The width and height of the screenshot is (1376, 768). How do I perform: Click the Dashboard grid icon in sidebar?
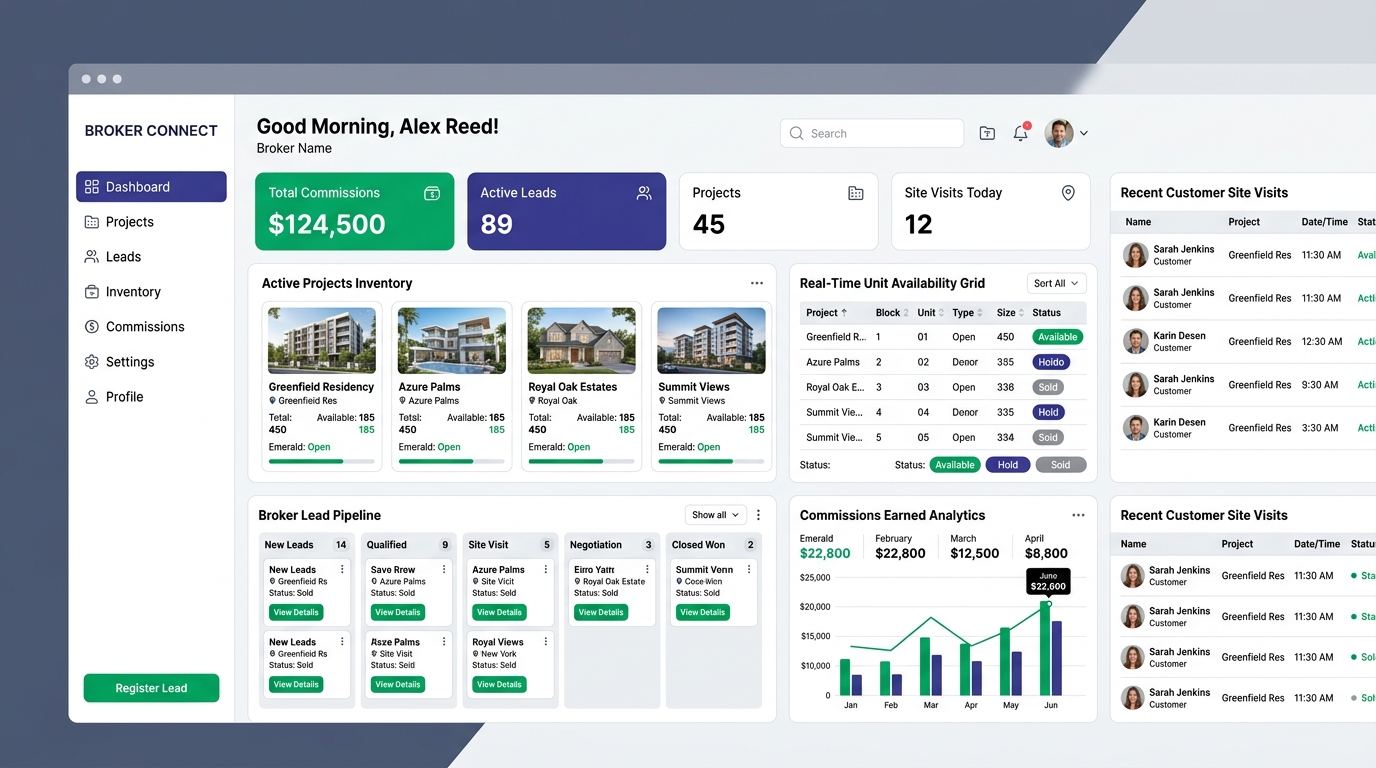click(x=92, y=187)
